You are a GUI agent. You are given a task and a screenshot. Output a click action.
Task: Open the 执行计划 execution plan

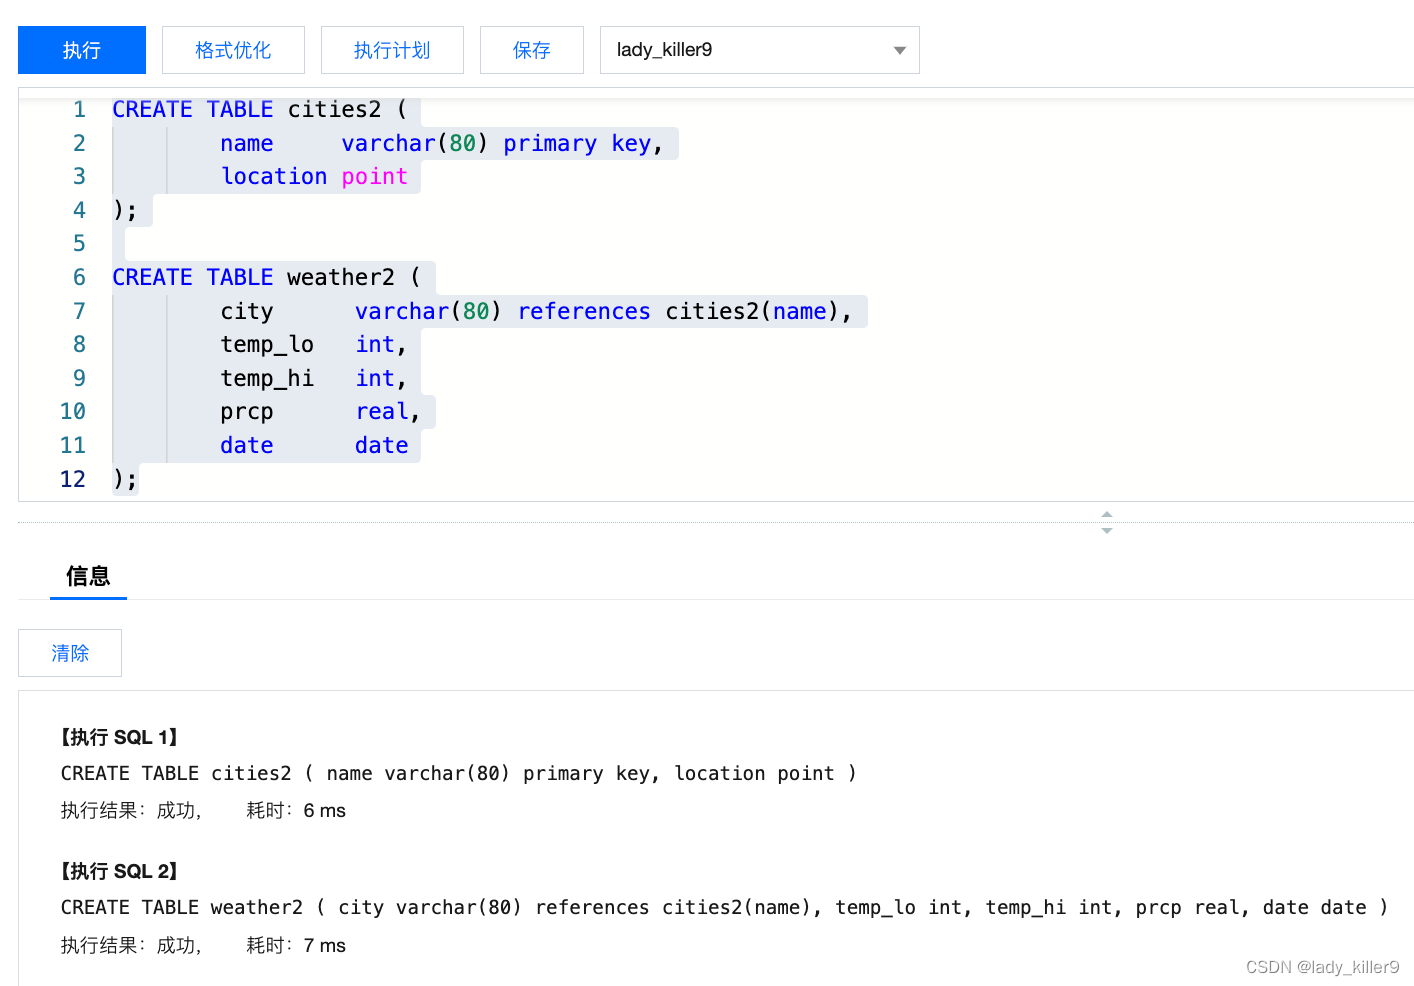pyautogui.click(x=392, y=50)
